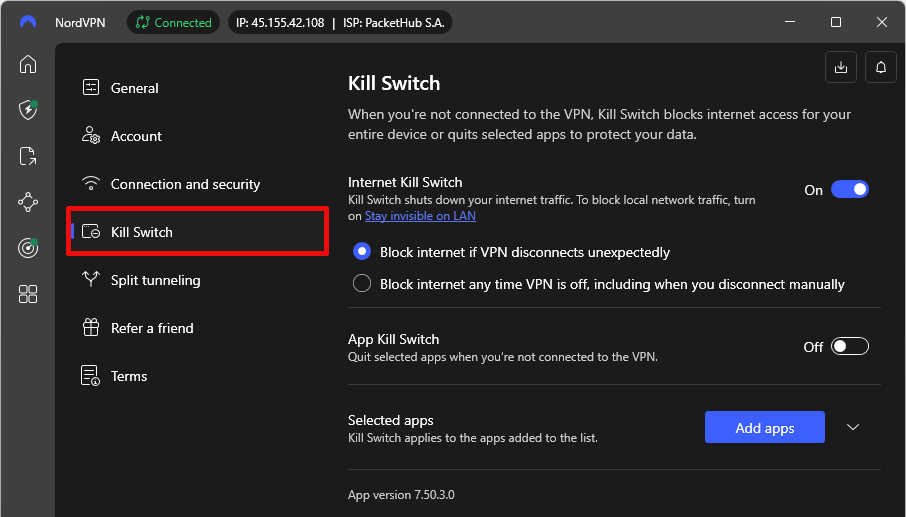Expand the Selected apps chevron

853,427
